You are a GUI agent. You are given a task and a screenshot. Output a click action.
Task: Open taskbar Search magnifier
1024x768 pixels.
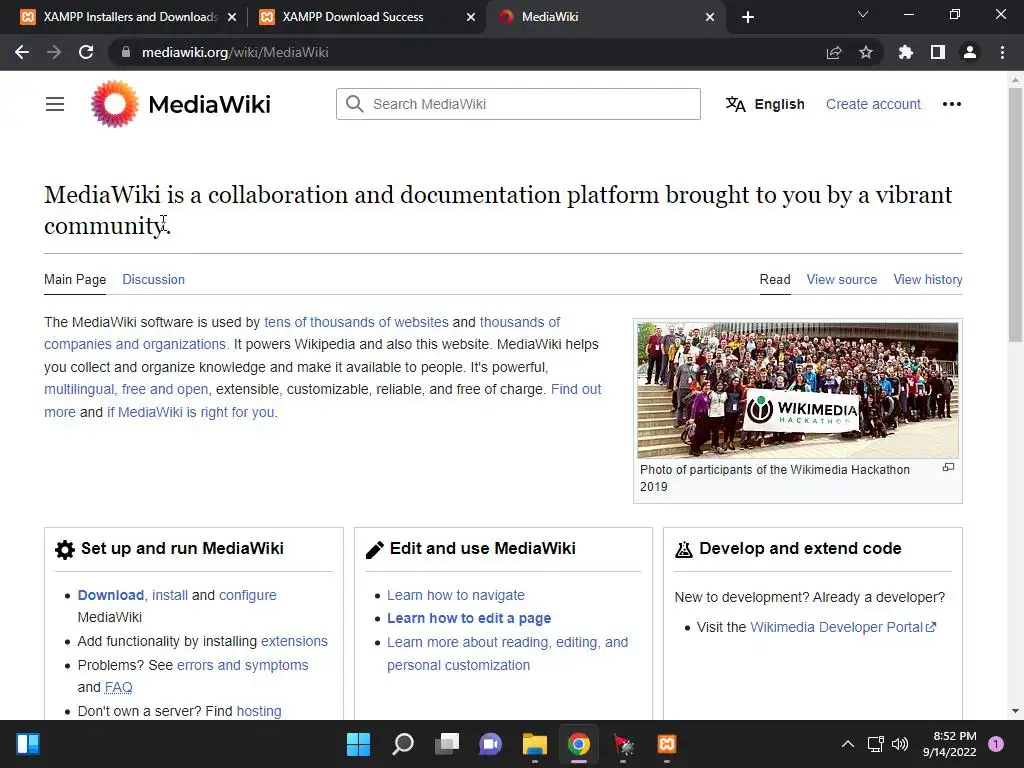pos(403,744)
